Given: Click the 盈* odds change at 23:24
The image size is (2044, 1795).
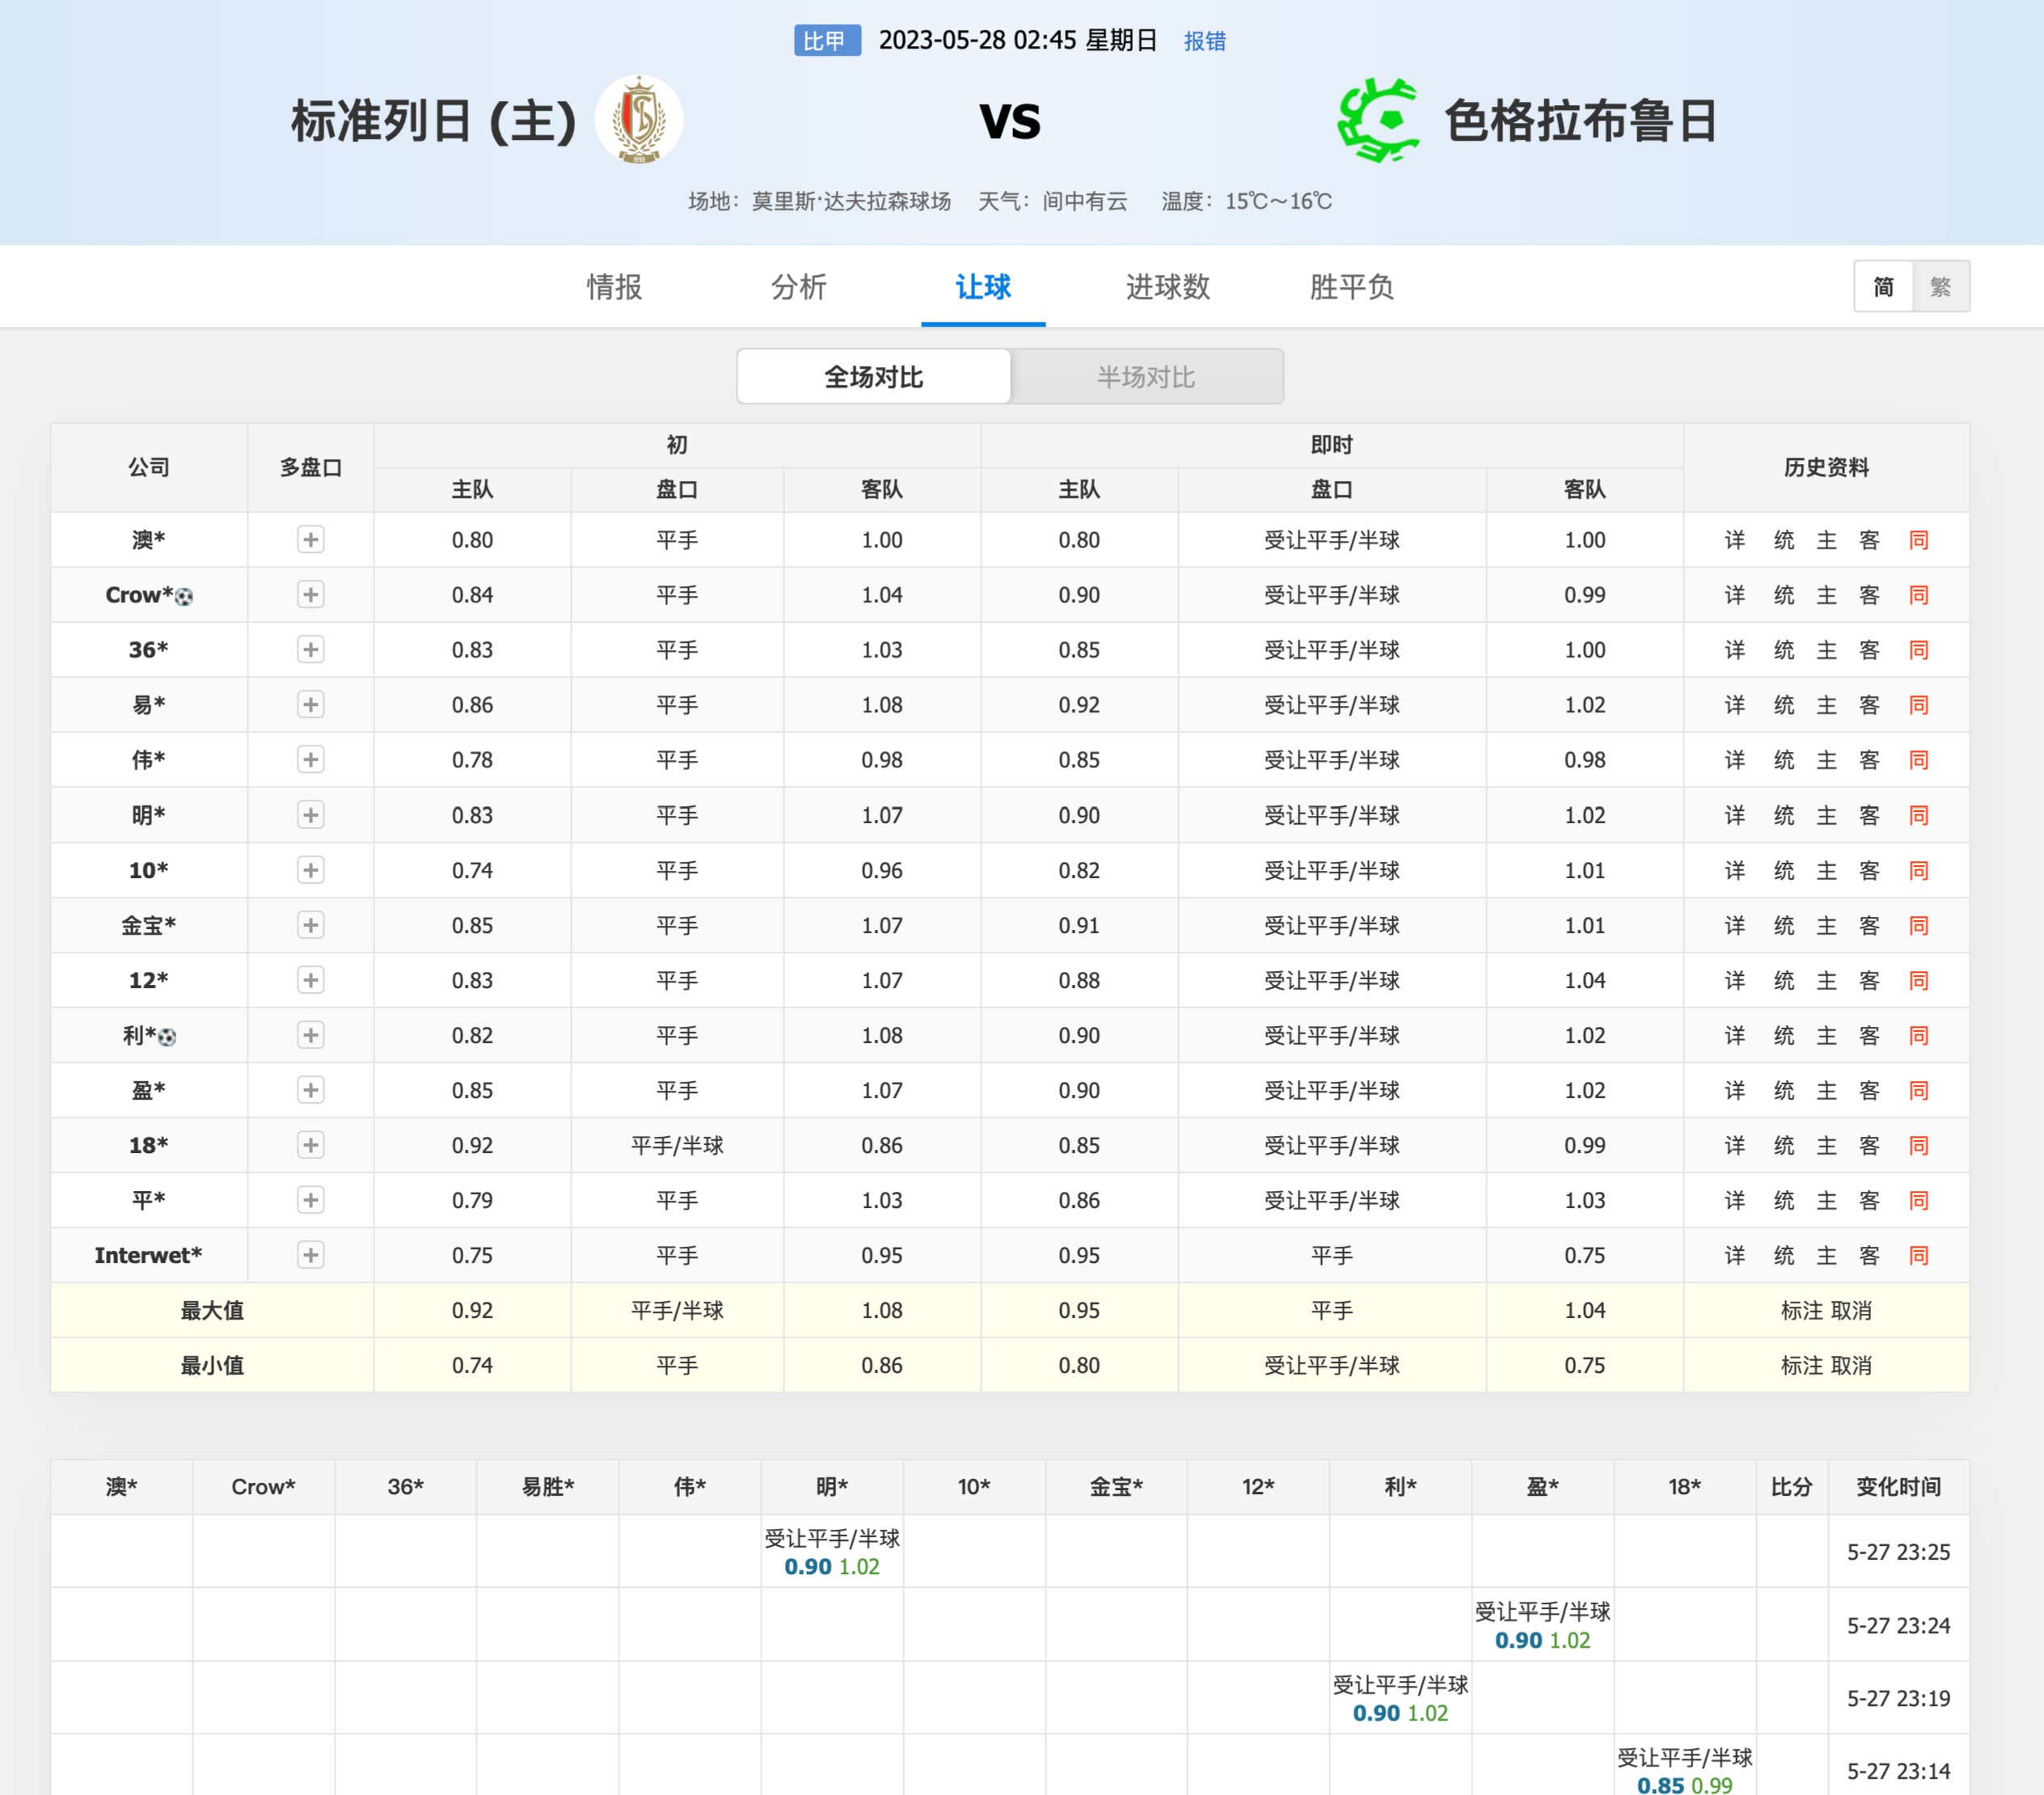Looking at the screenshot, I should click(1542, 1625).
